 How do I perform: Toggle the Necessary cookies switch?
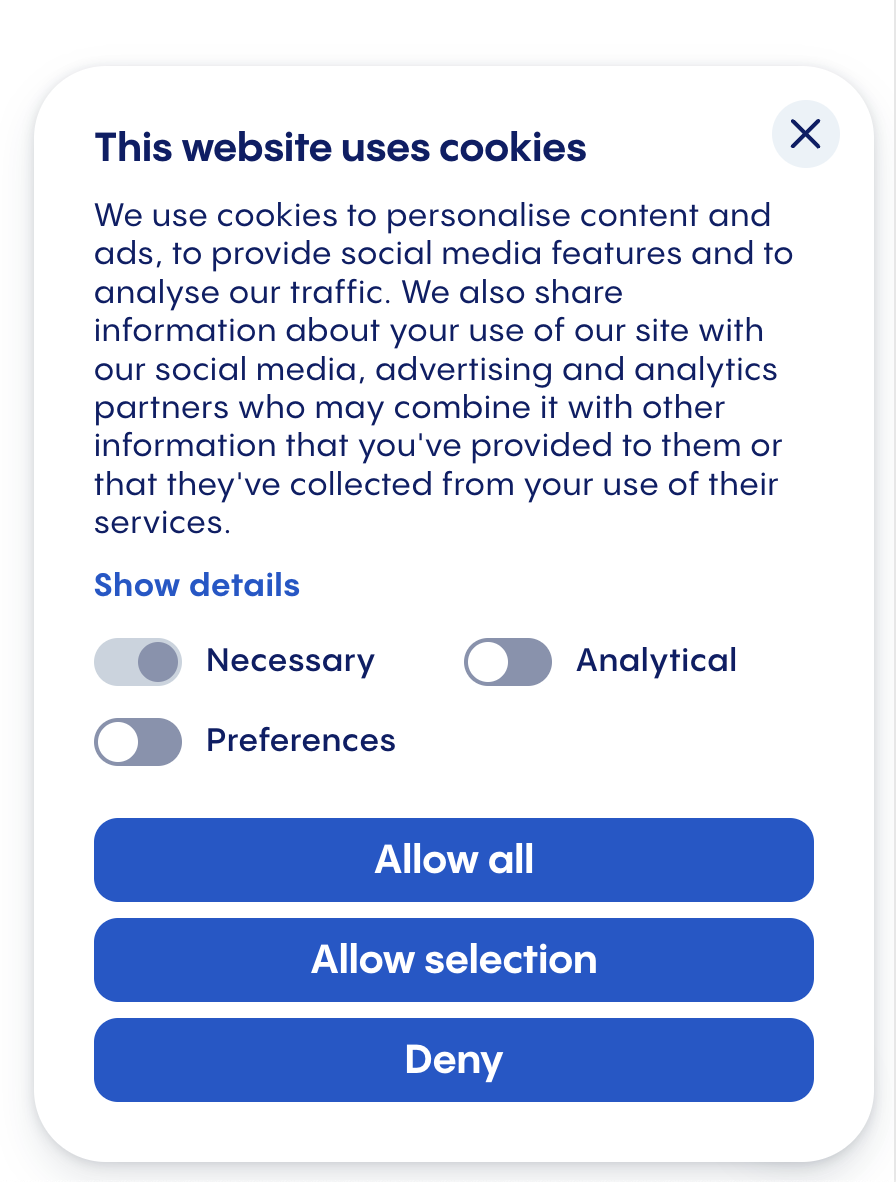pos(138,662)
